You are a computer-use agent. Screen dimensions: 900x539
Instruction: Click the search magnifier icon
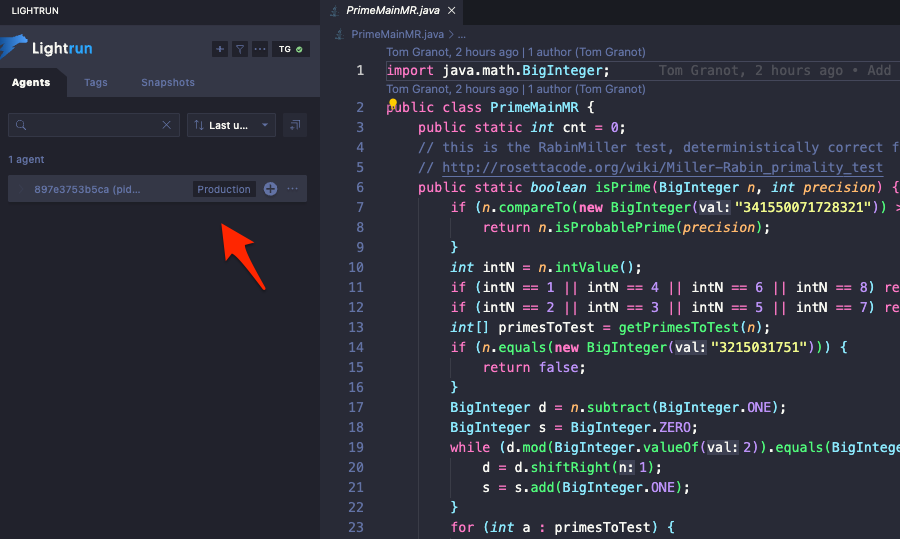[x=21, y=125]
